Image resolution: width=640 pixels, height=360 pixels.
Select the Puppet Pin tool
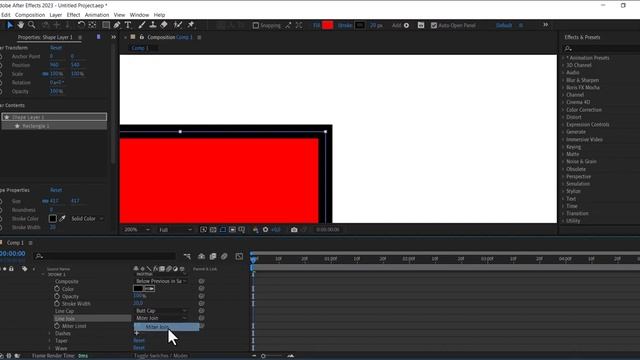[191, 25]
